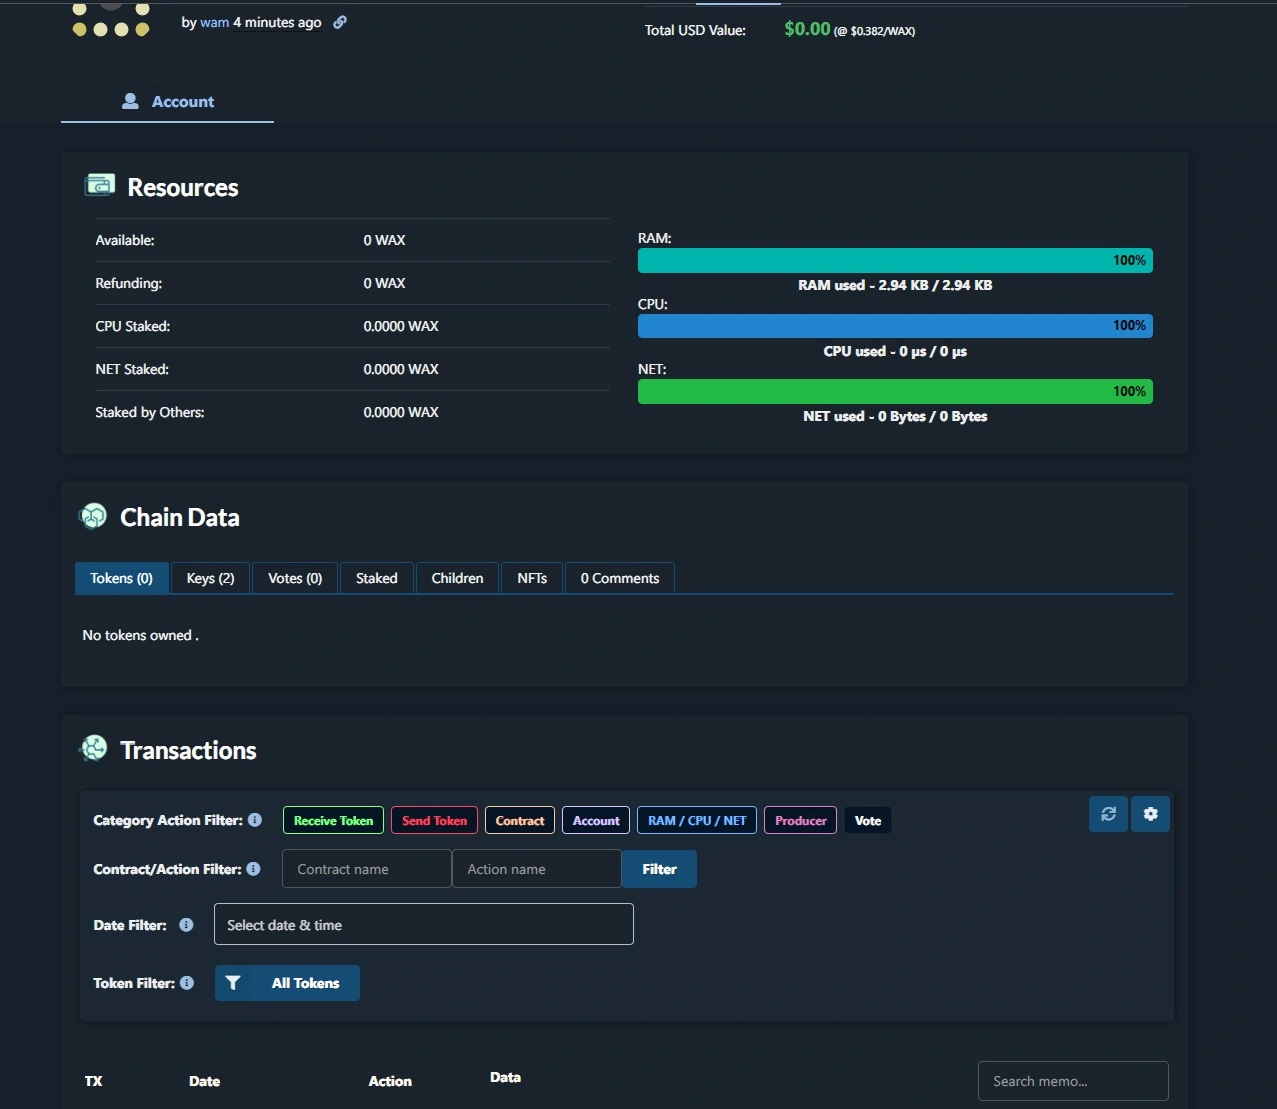
Task: Click info icon next to Category Action Filter
Action: (x=255, y=820)
